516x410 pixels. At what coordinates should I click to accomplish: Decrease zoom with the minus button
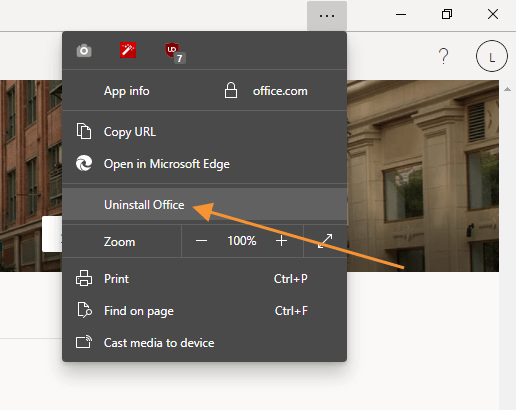pos(201,241)
